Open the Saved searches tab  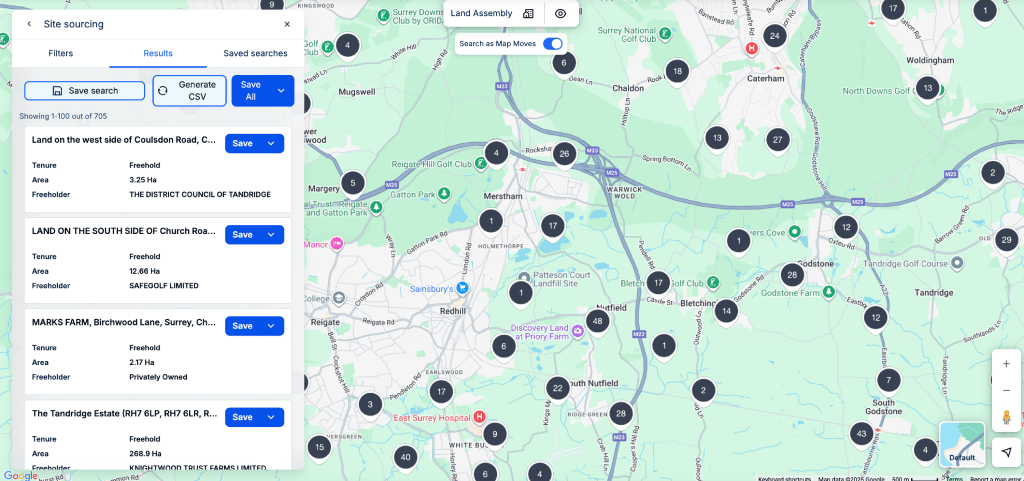tap(255, 53)
